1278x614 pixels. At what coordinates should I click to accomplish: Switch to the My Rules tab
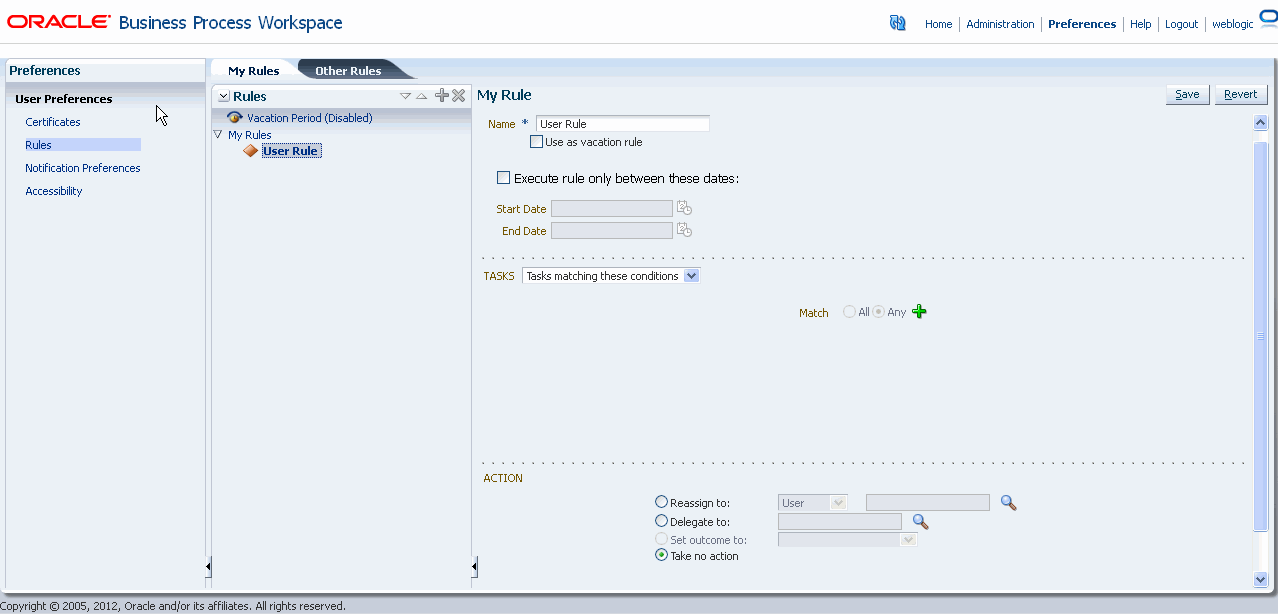(x=254, y=71)
